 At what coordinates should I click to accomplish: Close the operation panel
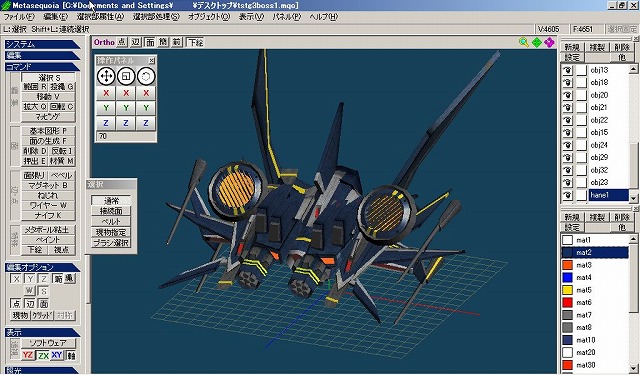pyautogui.click(x=151, y=60)
